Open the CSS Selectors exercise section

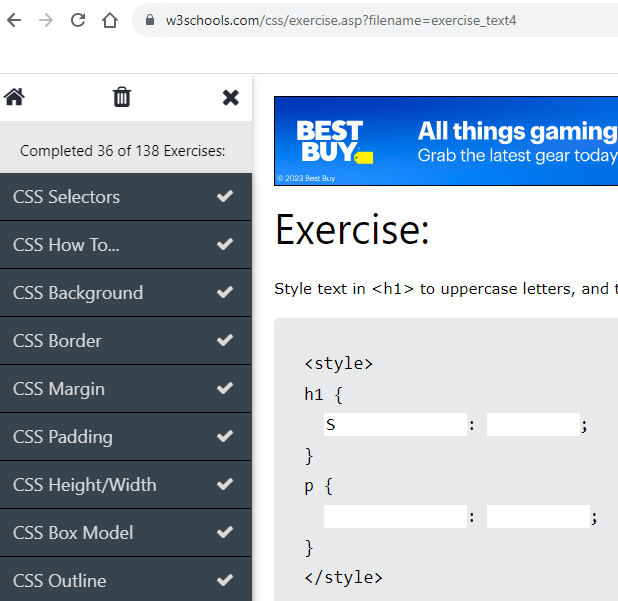pos(66,197)
